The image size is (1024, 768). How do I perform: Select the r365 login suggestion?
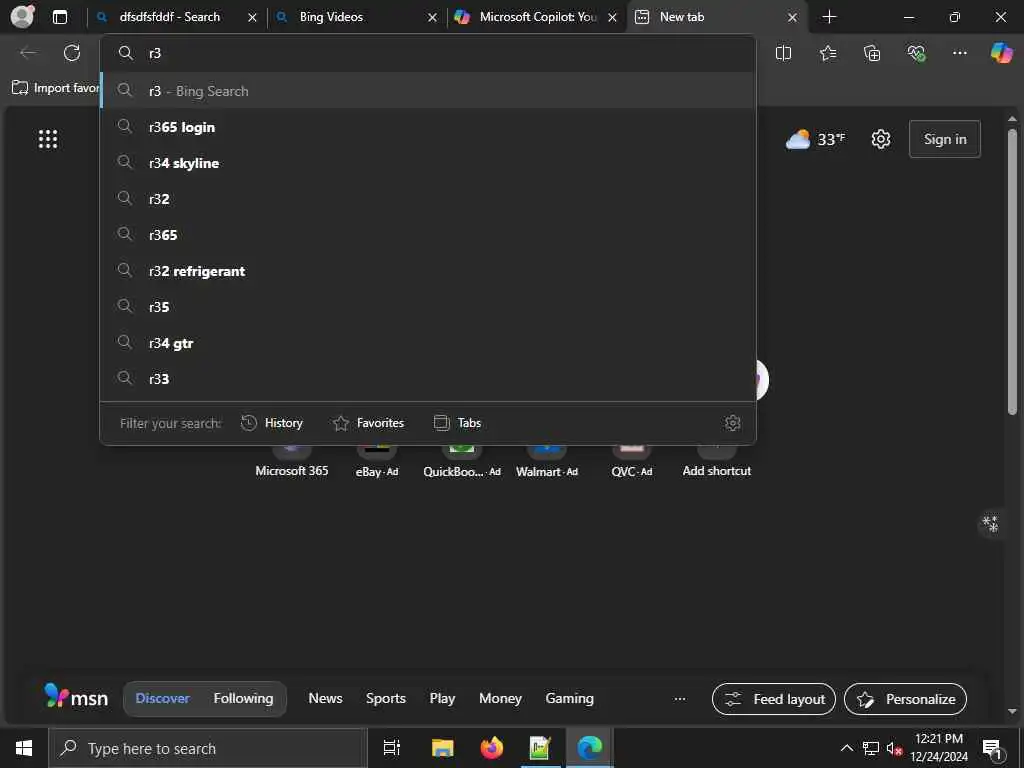[428, 127]
